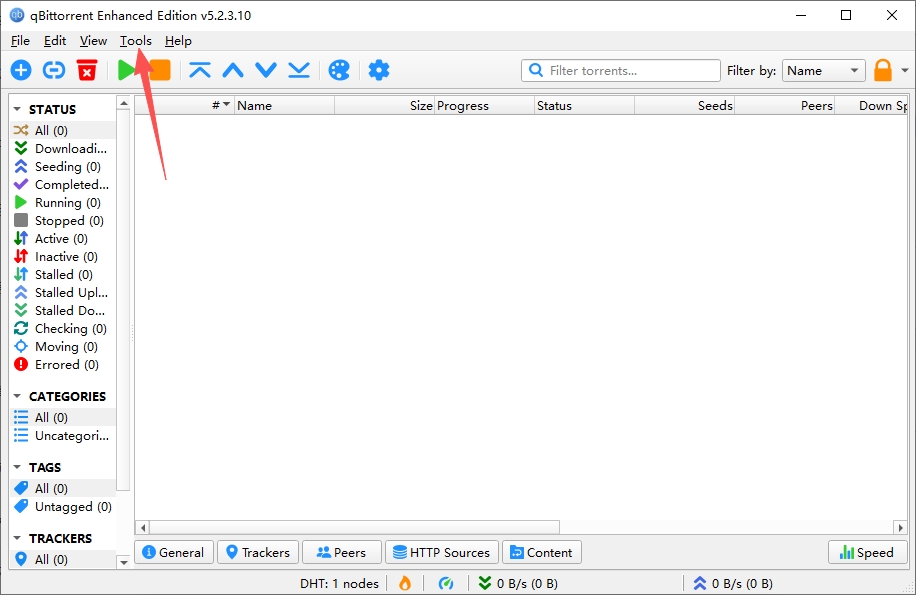Select the Untagged (0) filter
Viewport: 916px width, 595px height.
pyautogui.click(x=63, y=507)
